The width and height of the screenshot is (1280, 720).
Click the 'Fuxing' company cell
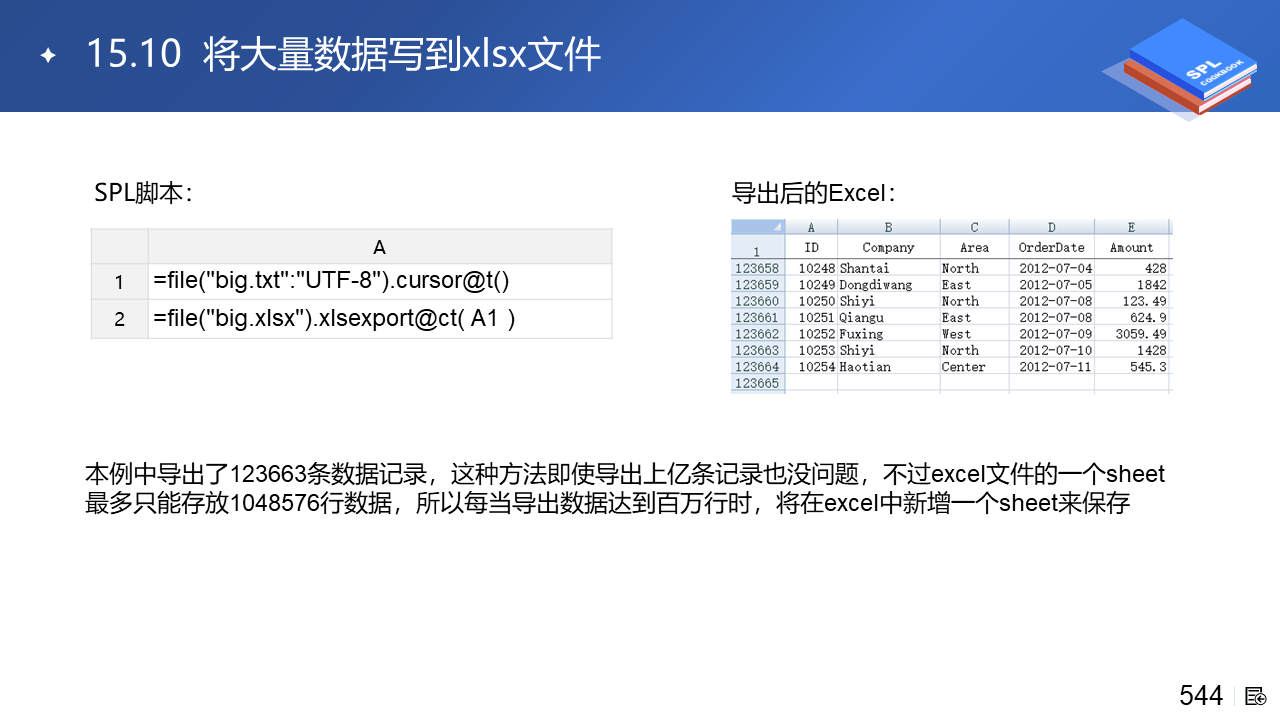pyautogui.click(x=889, y=334)
